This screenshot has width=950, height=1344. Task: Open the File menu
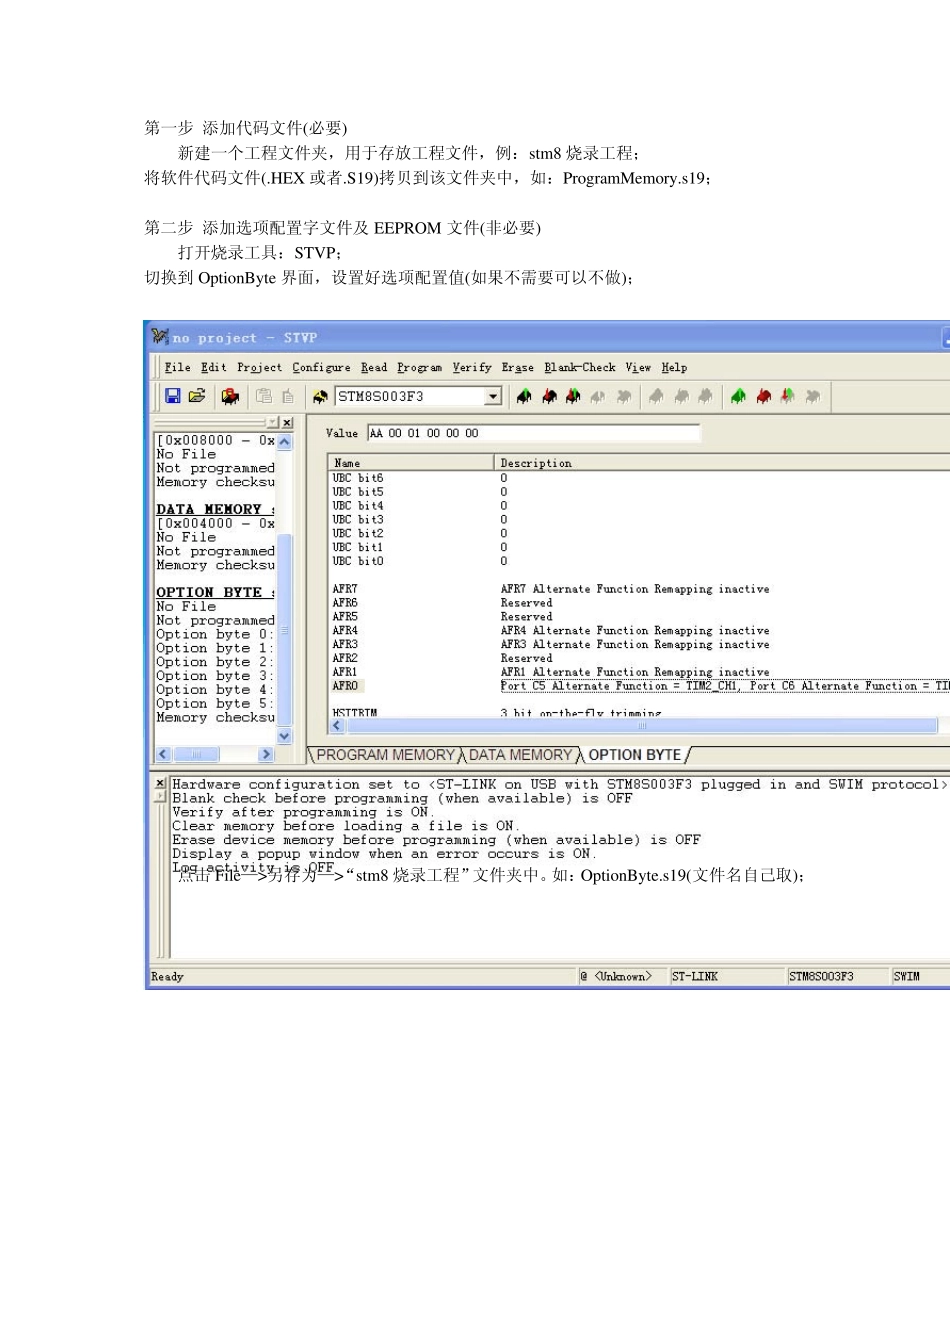point(178,367)
